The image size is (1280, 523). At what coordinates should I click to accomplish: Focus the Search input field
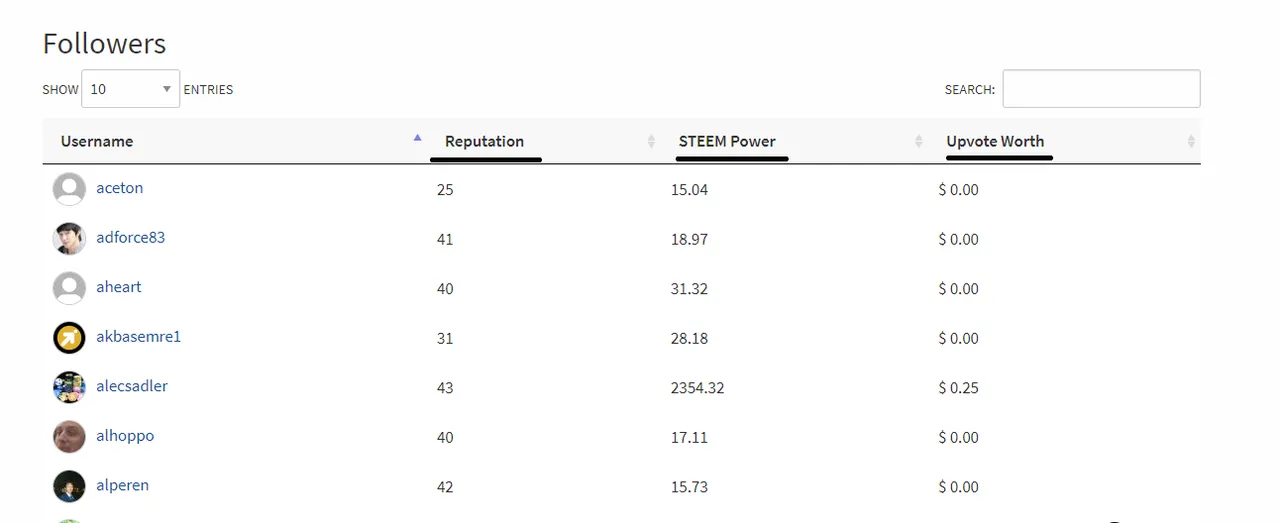1101,89
